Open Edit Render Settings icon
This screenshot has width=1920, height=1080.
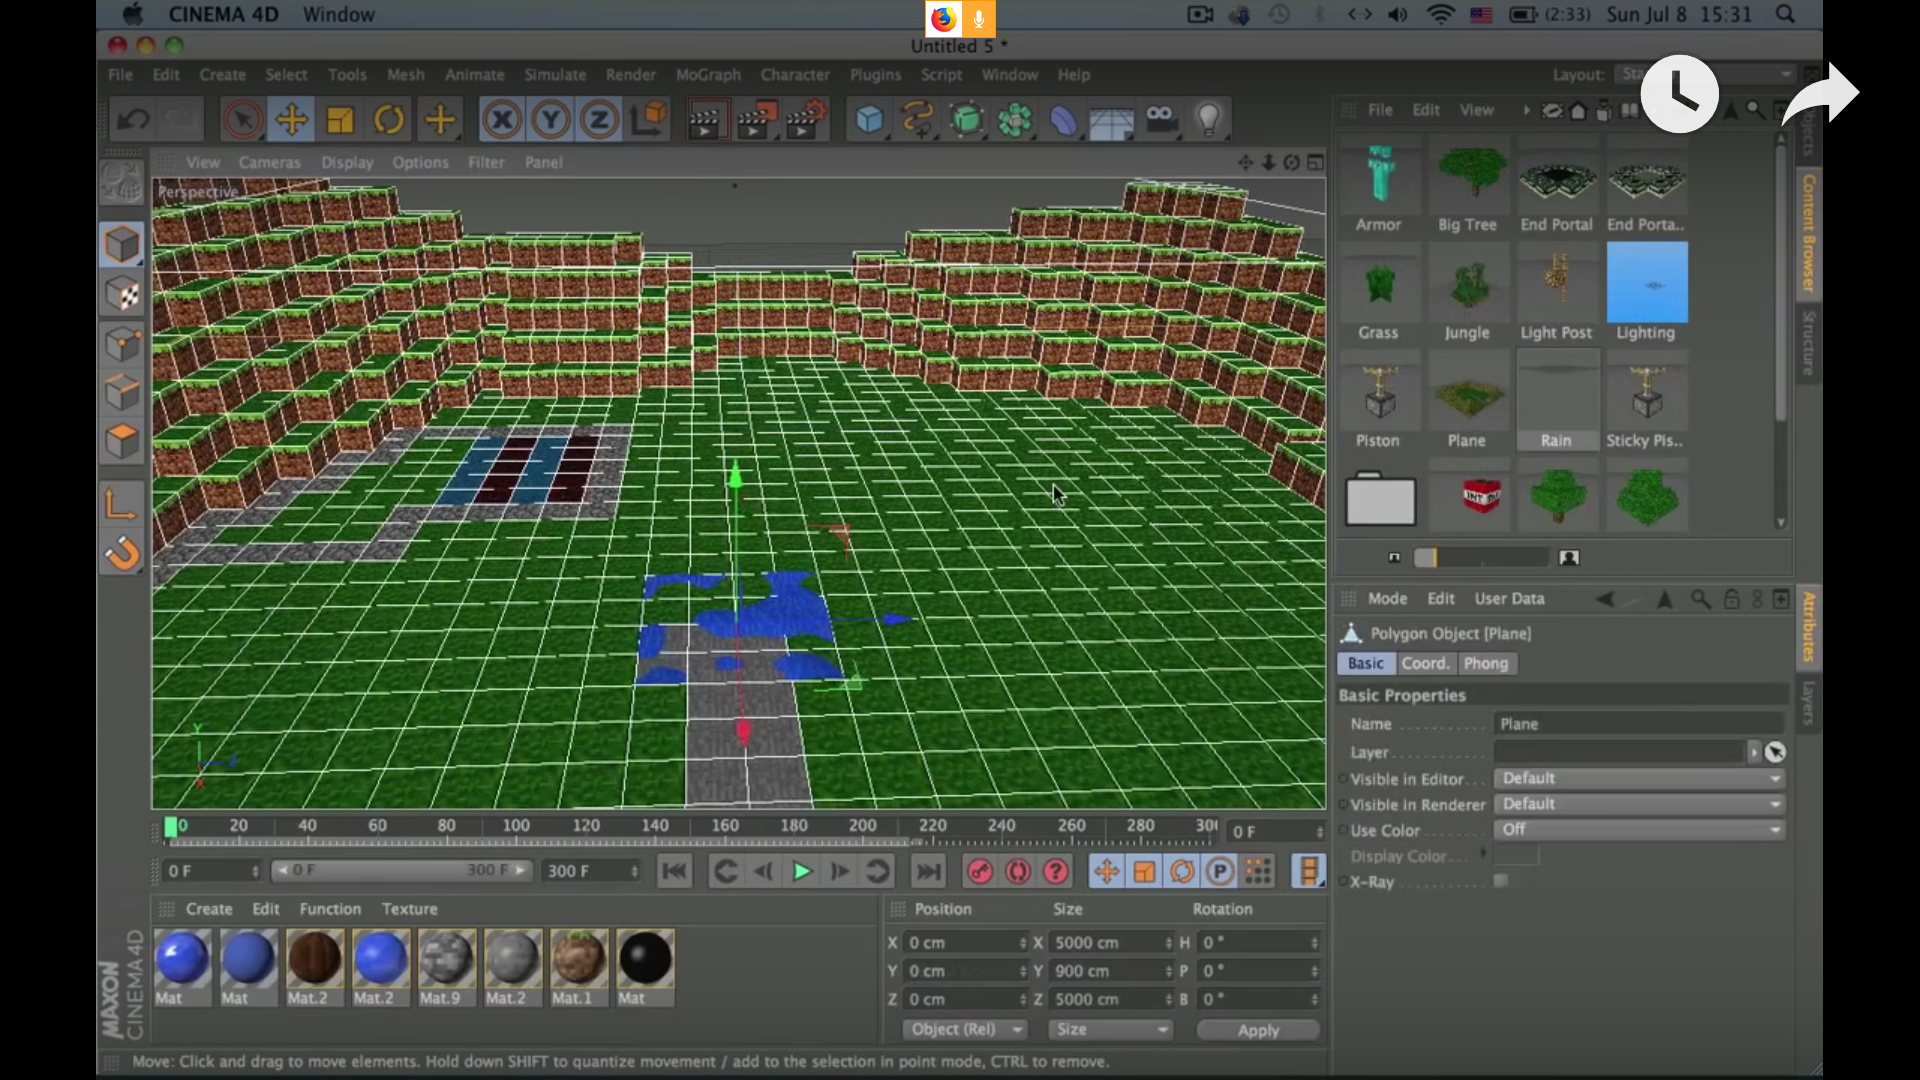(x=806, y=120)
